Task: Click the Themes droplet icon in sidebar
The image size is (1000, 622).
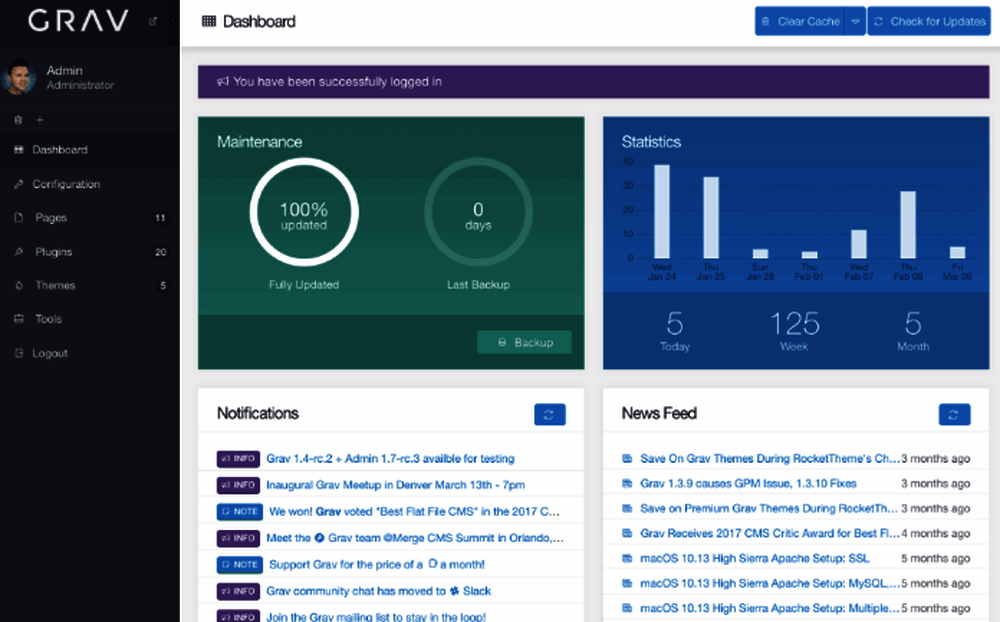Action: (x=18, y=286)
